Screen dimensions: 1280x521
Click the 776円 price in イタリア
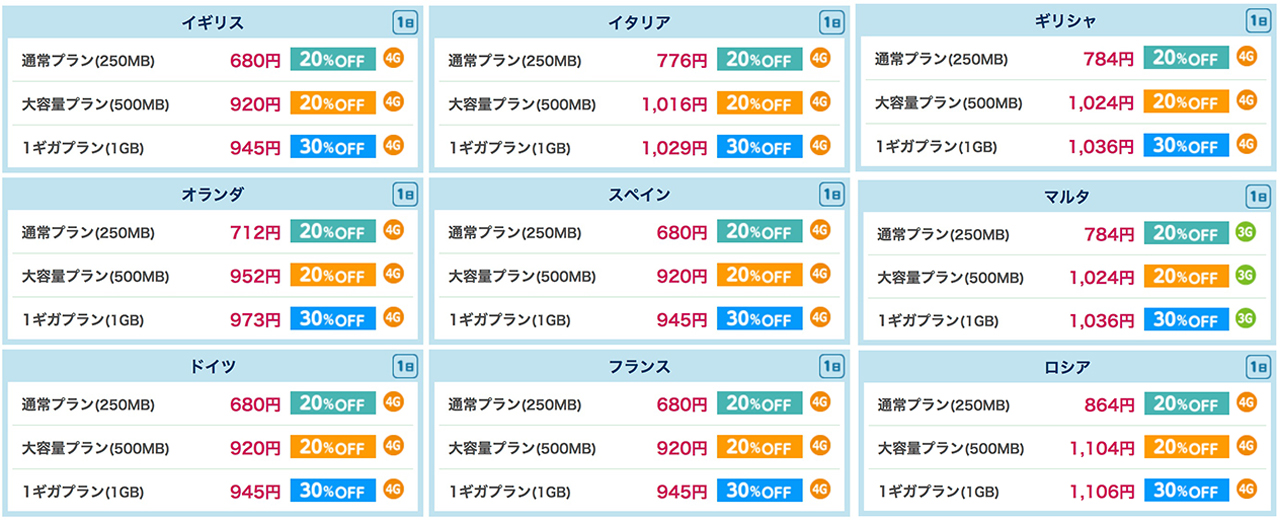click(682, 61)
